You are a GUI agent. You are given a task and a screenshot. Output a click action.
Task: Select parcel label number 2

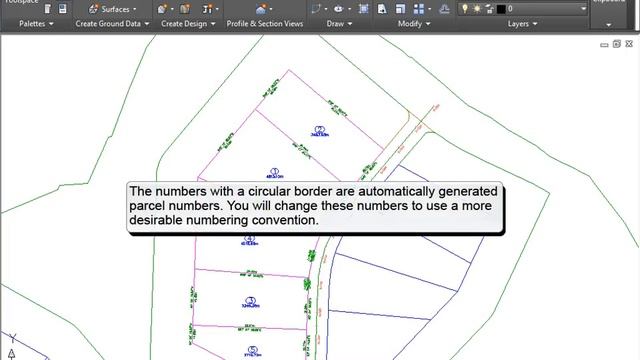pyautogui.click(x=320, y=131)
